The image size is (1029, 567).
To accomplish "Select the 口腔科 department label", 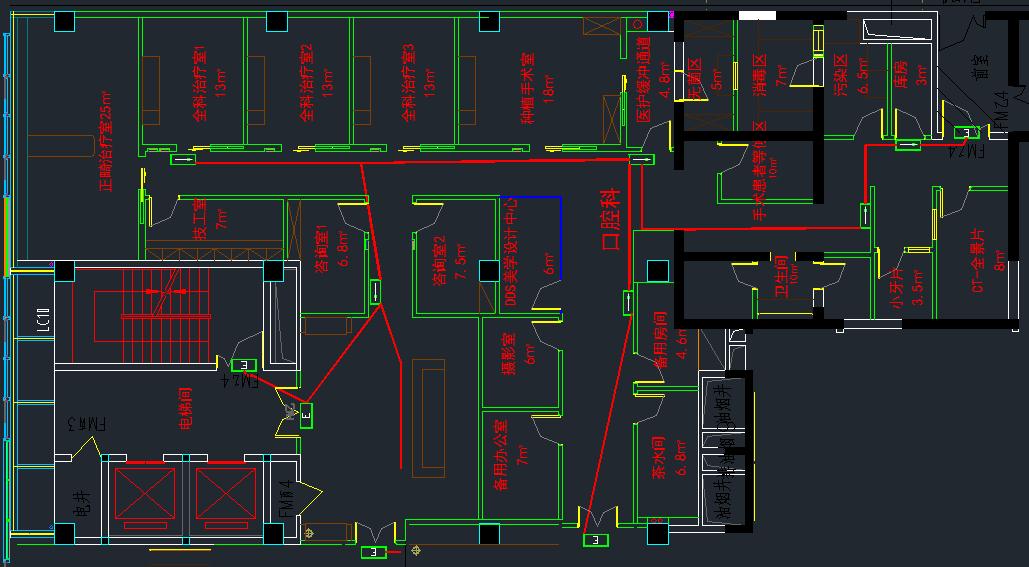I will coord(610,220).
